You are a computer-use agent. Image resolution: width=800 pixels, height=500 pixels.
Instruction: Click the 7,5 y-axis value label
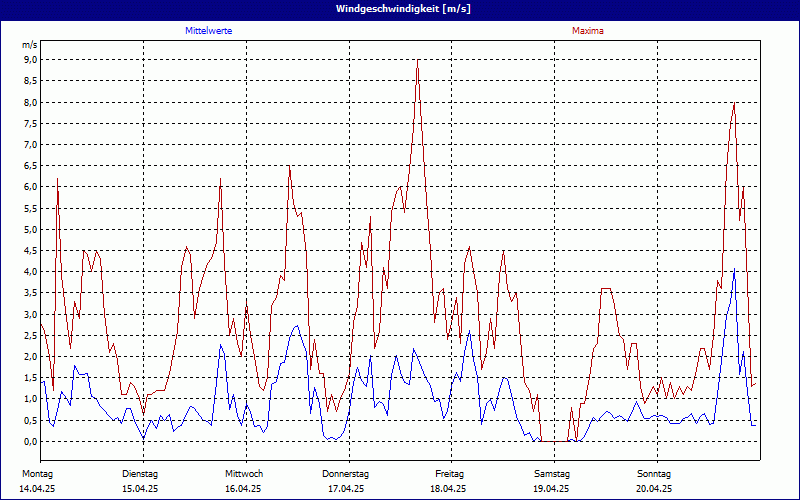coord(30,123)
